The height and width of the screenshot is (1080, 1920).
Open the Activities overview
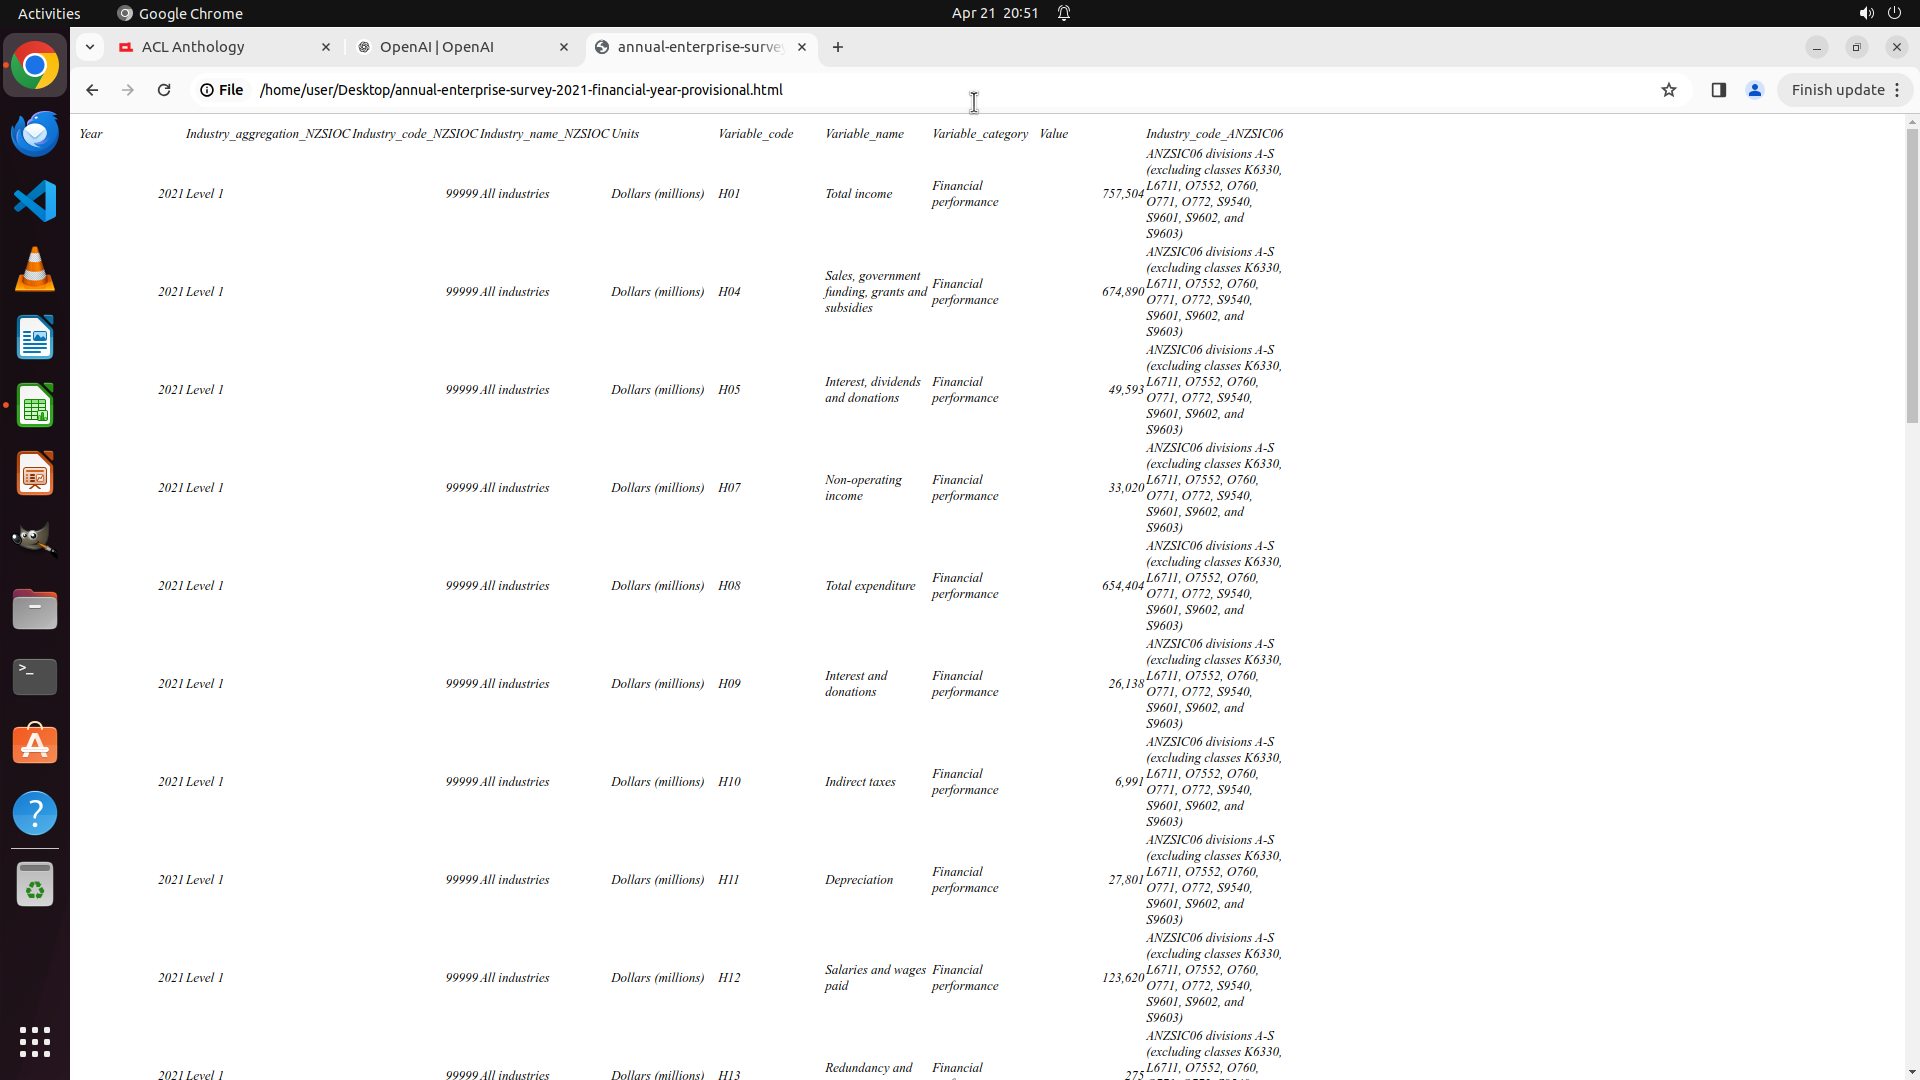pos(49,13)
